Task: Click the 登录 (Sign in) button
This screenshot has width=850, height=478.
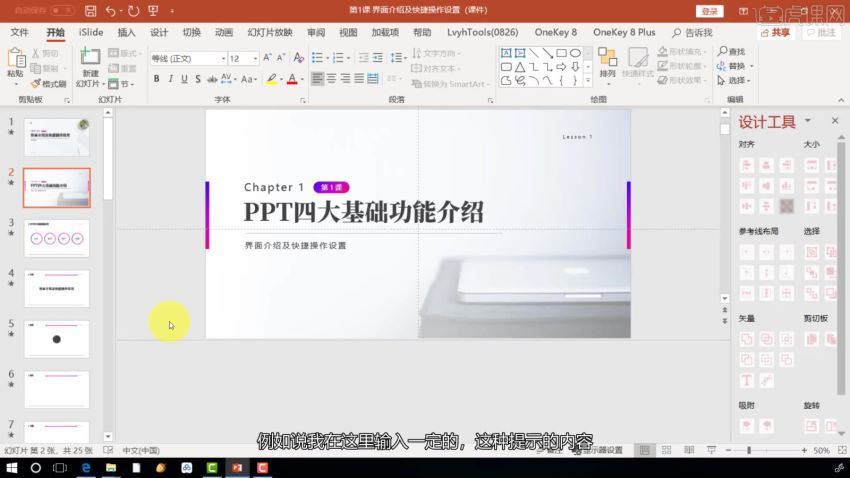Action: pos(709,11)
